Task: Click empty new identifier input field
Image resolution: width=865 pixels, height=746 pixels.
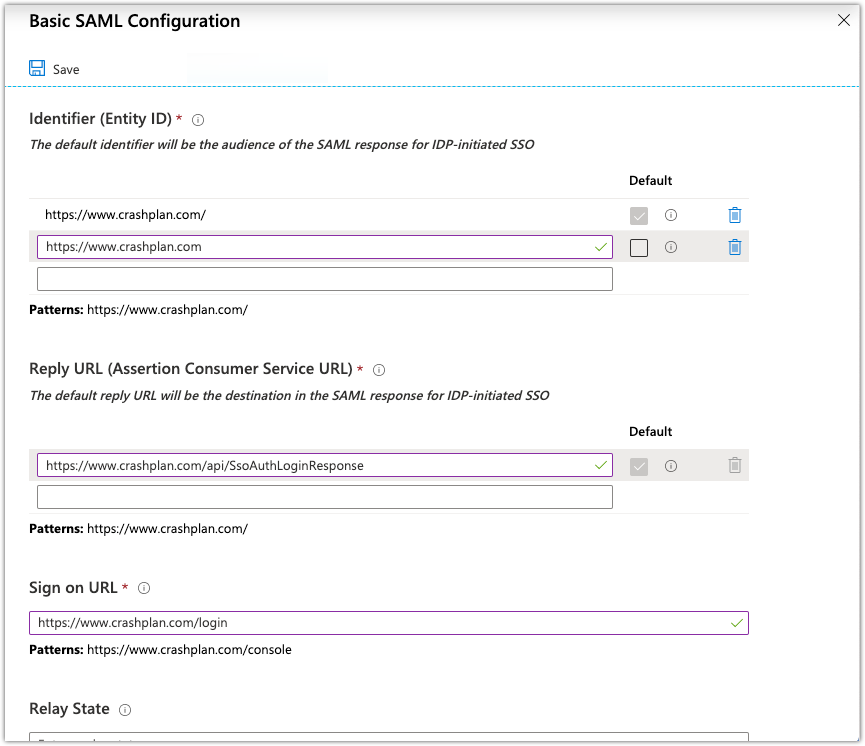Action: (x=325, y=279)
